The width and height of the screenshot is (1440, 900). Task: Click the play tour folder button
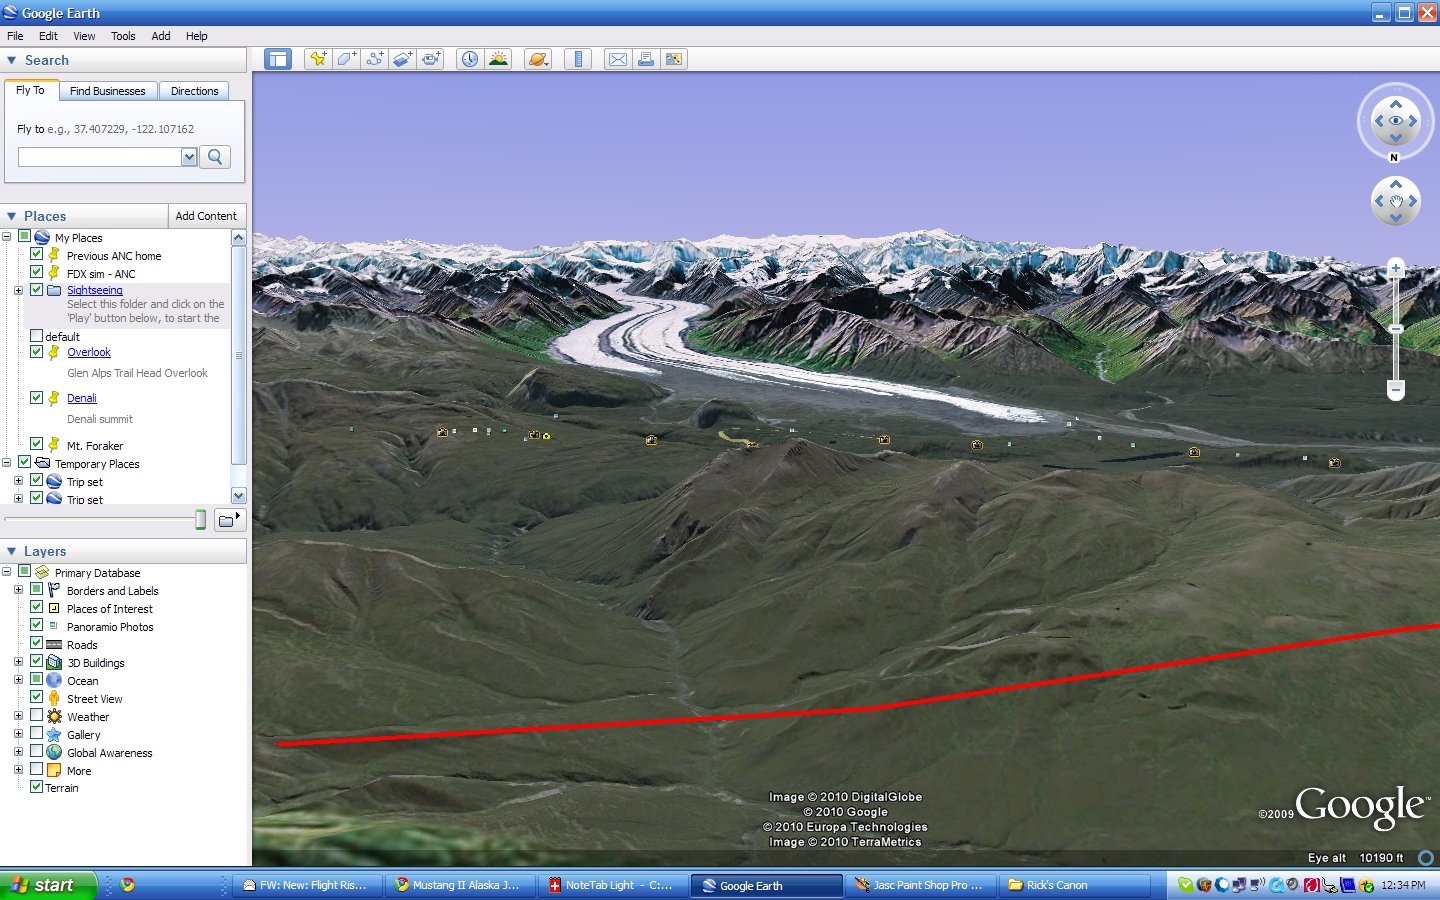[x=231, y=519]
